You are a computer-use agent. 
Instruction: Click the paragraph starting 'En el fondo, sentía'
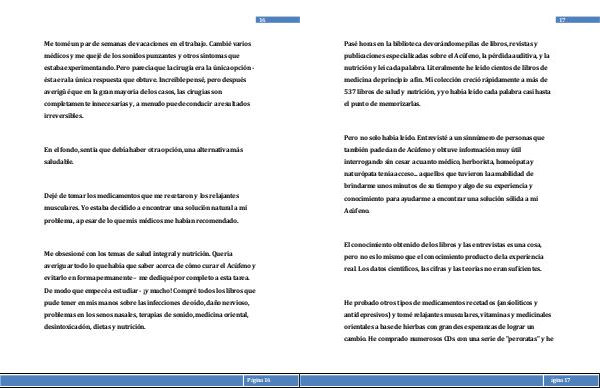tap(143, 155)
